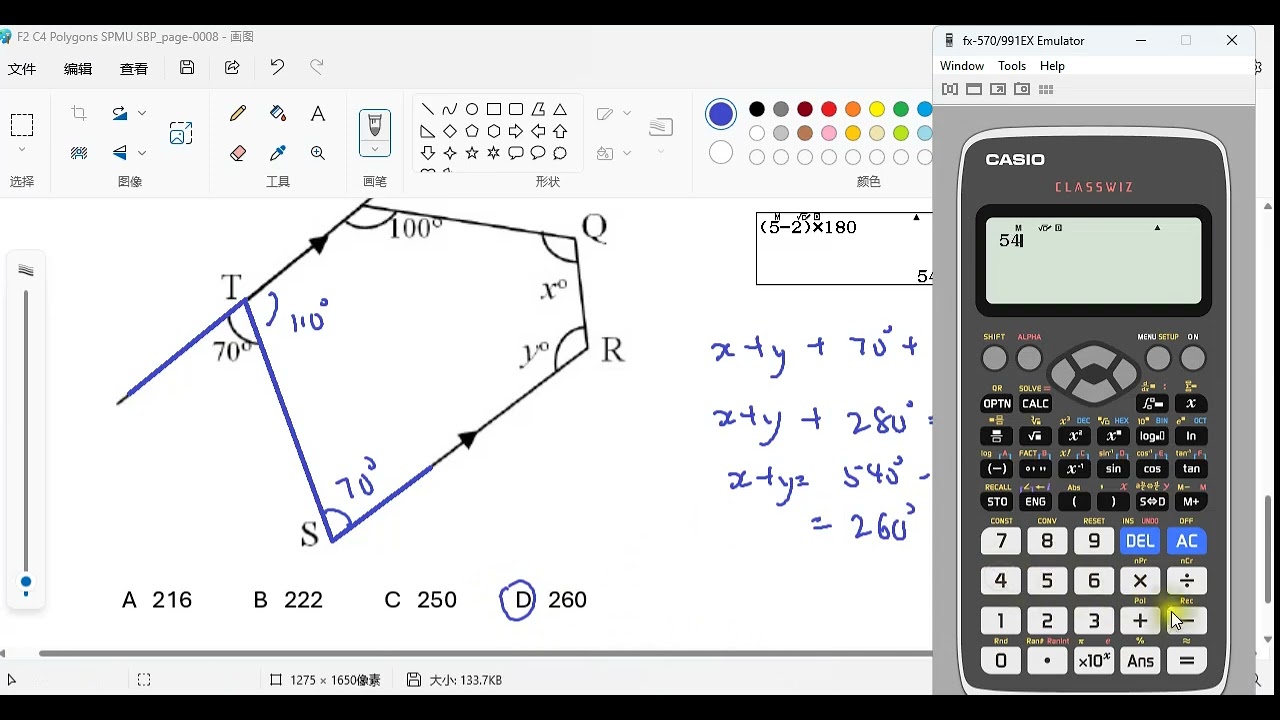Select the Triangle shape
1280x720 pixels.
click(x=560, y=109)
